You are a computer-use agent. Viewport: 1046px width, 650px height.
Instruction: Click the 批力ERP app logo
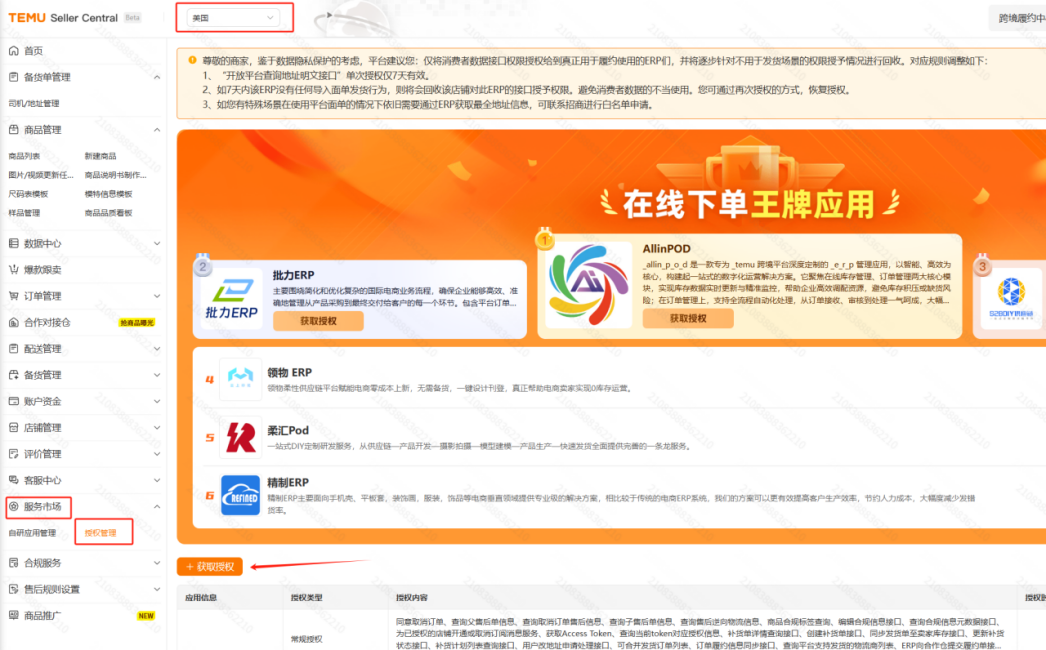[231, 298]
